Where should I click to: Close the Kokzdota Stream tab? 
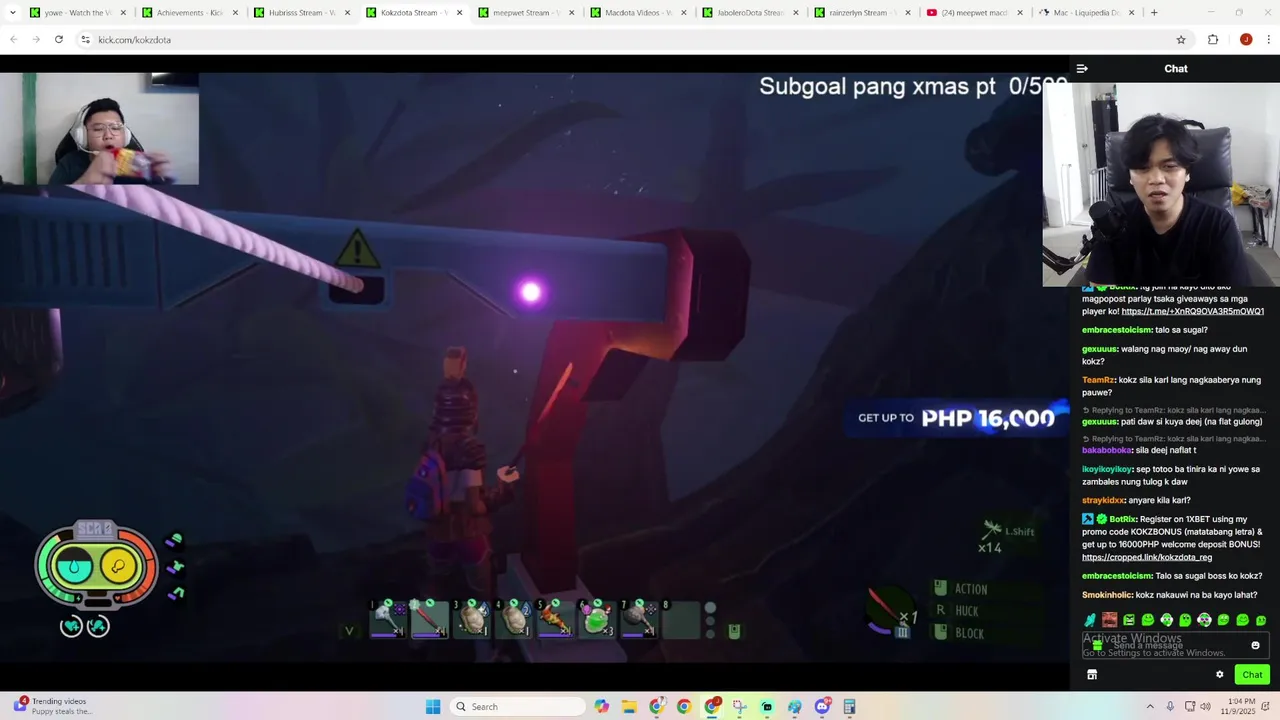(458, 13)
